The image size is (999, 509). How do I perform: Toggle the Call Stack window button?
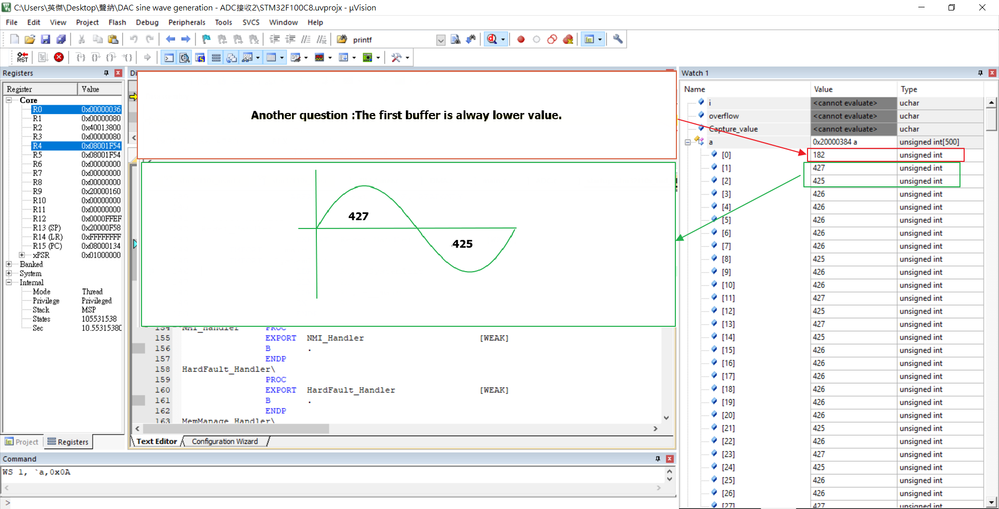coord(232,57)
